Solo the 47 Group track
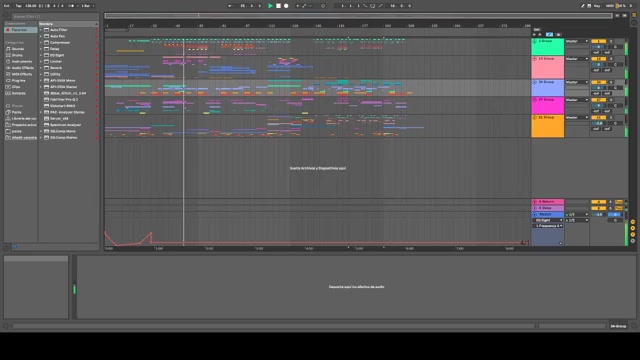The image size is (640, 360). pos(611,100)
